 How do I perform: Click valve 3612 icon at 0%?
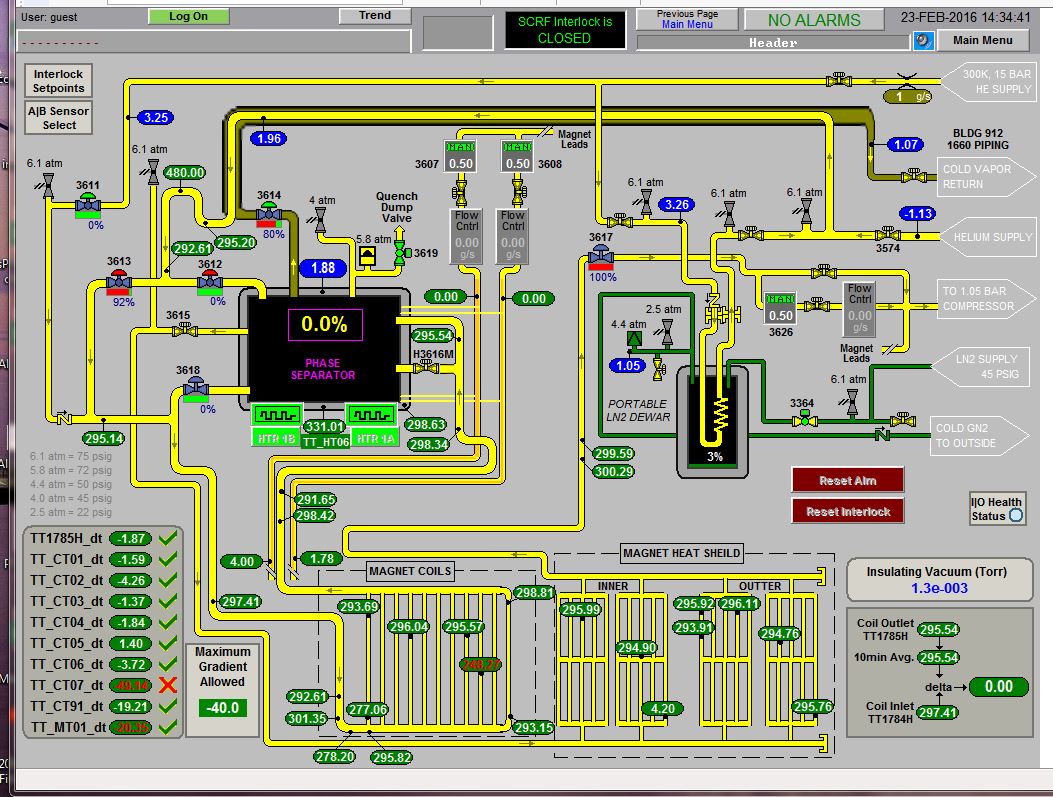click(x=210, y=282)
